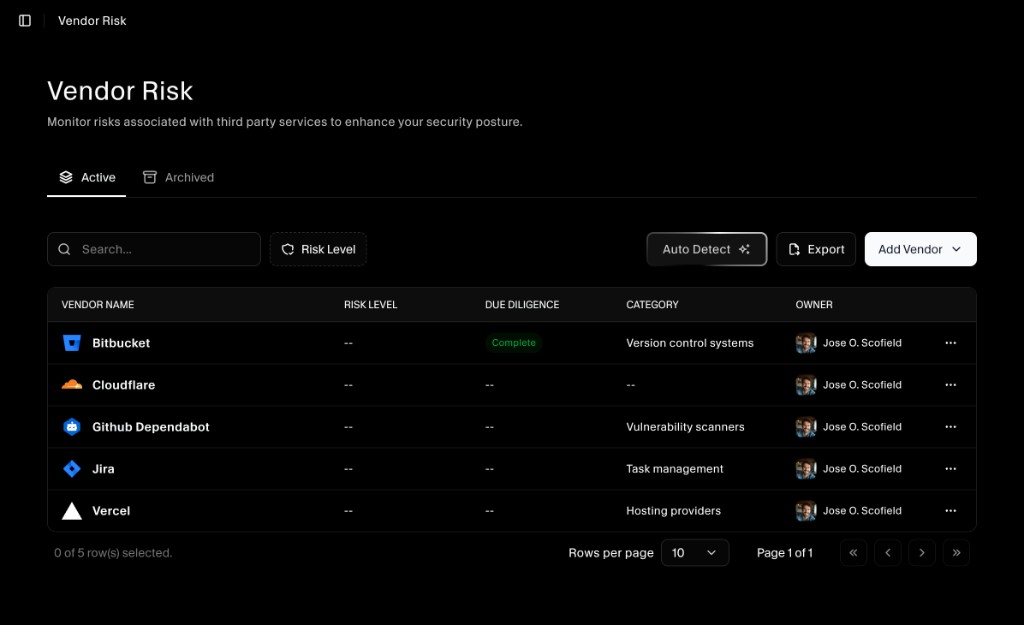Open the Bitbucket vendor name

(x=121, y=343)
